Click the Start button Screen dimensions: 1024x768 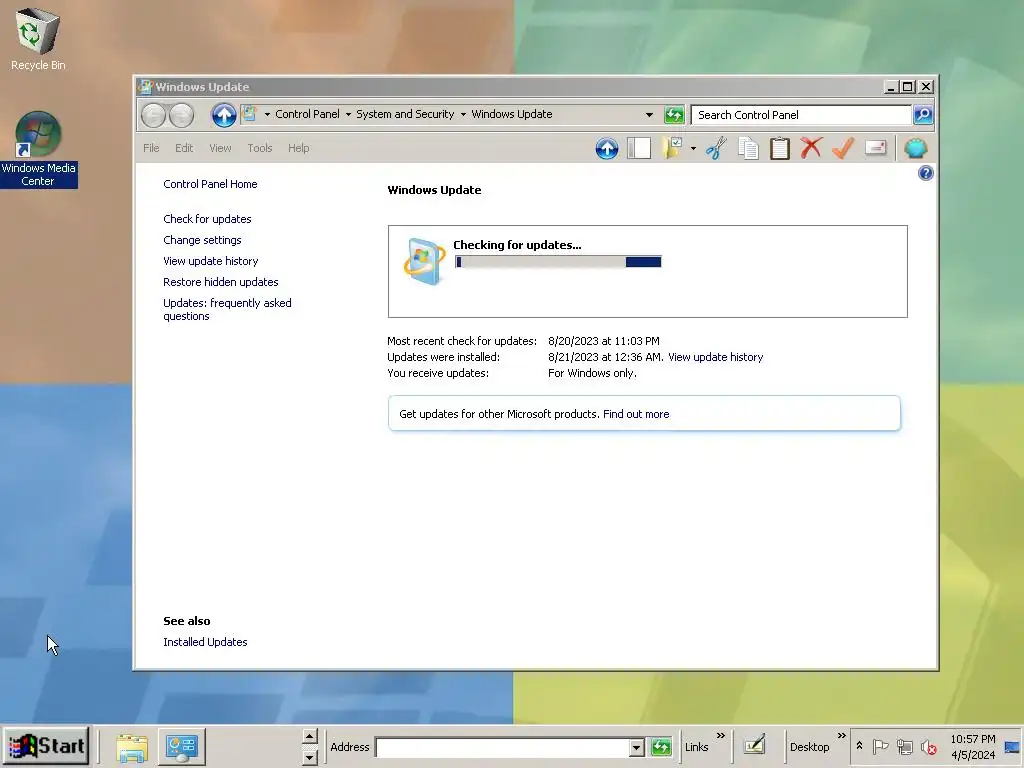(x=46, y=746)
